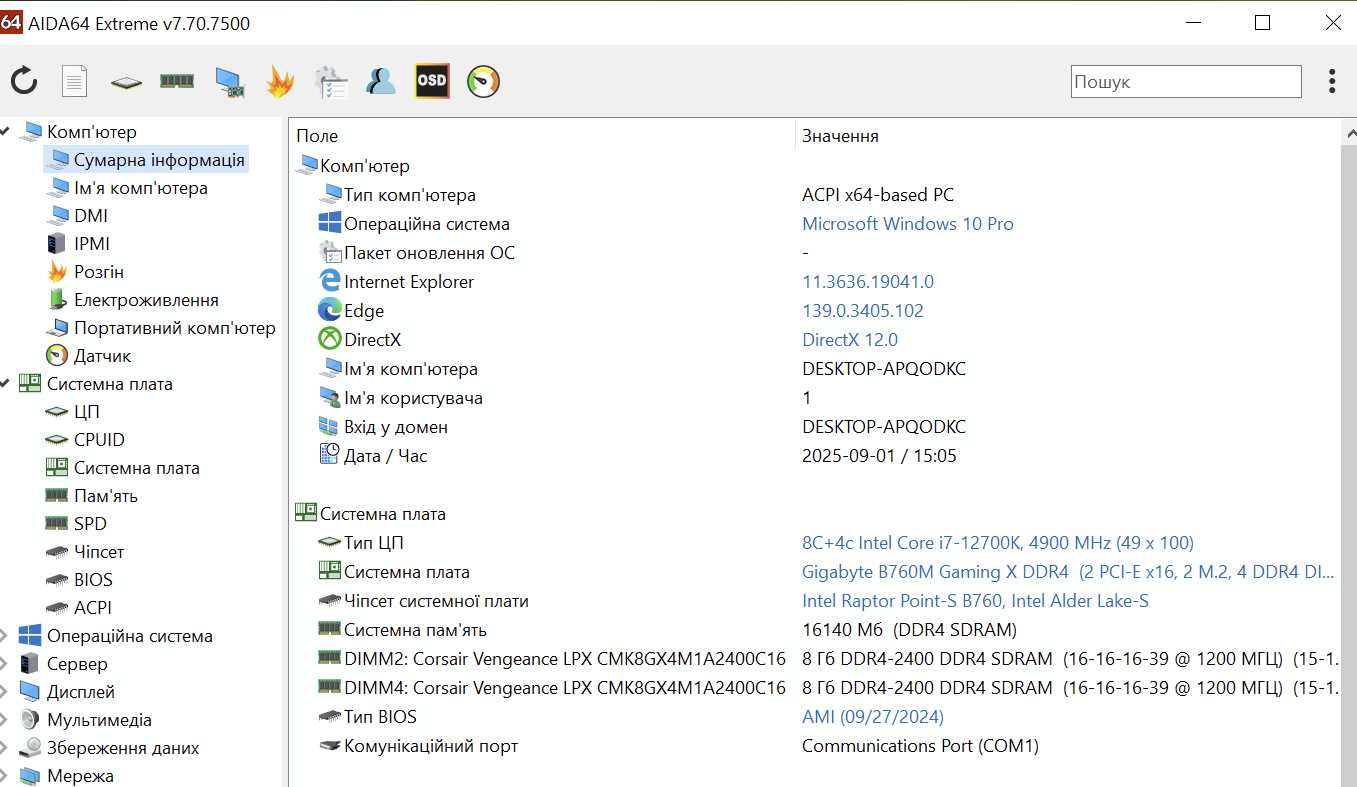
Task: Open Gigabyte B760M Gaming X DDR4 link
Action: click(x=1068, y=572)
